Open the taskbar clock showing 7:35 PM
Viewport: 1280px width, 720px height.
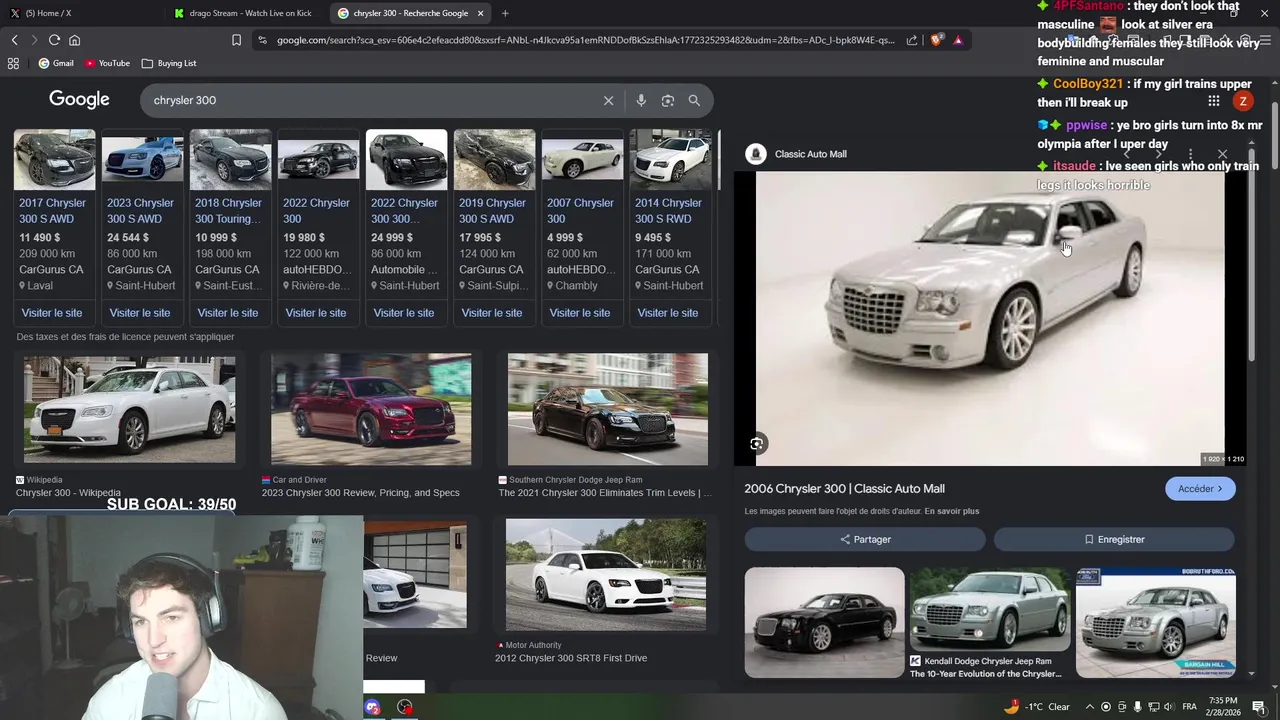[x=1223, y=707]
